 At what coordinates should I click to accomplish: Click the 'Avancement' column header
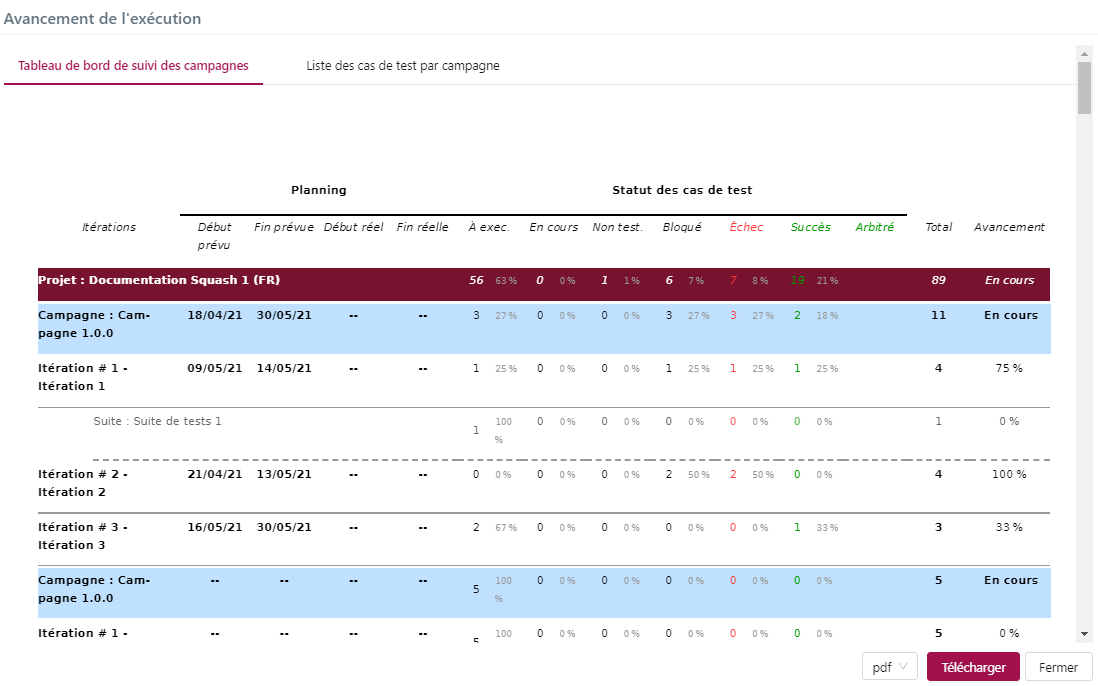click(1009, 227)
